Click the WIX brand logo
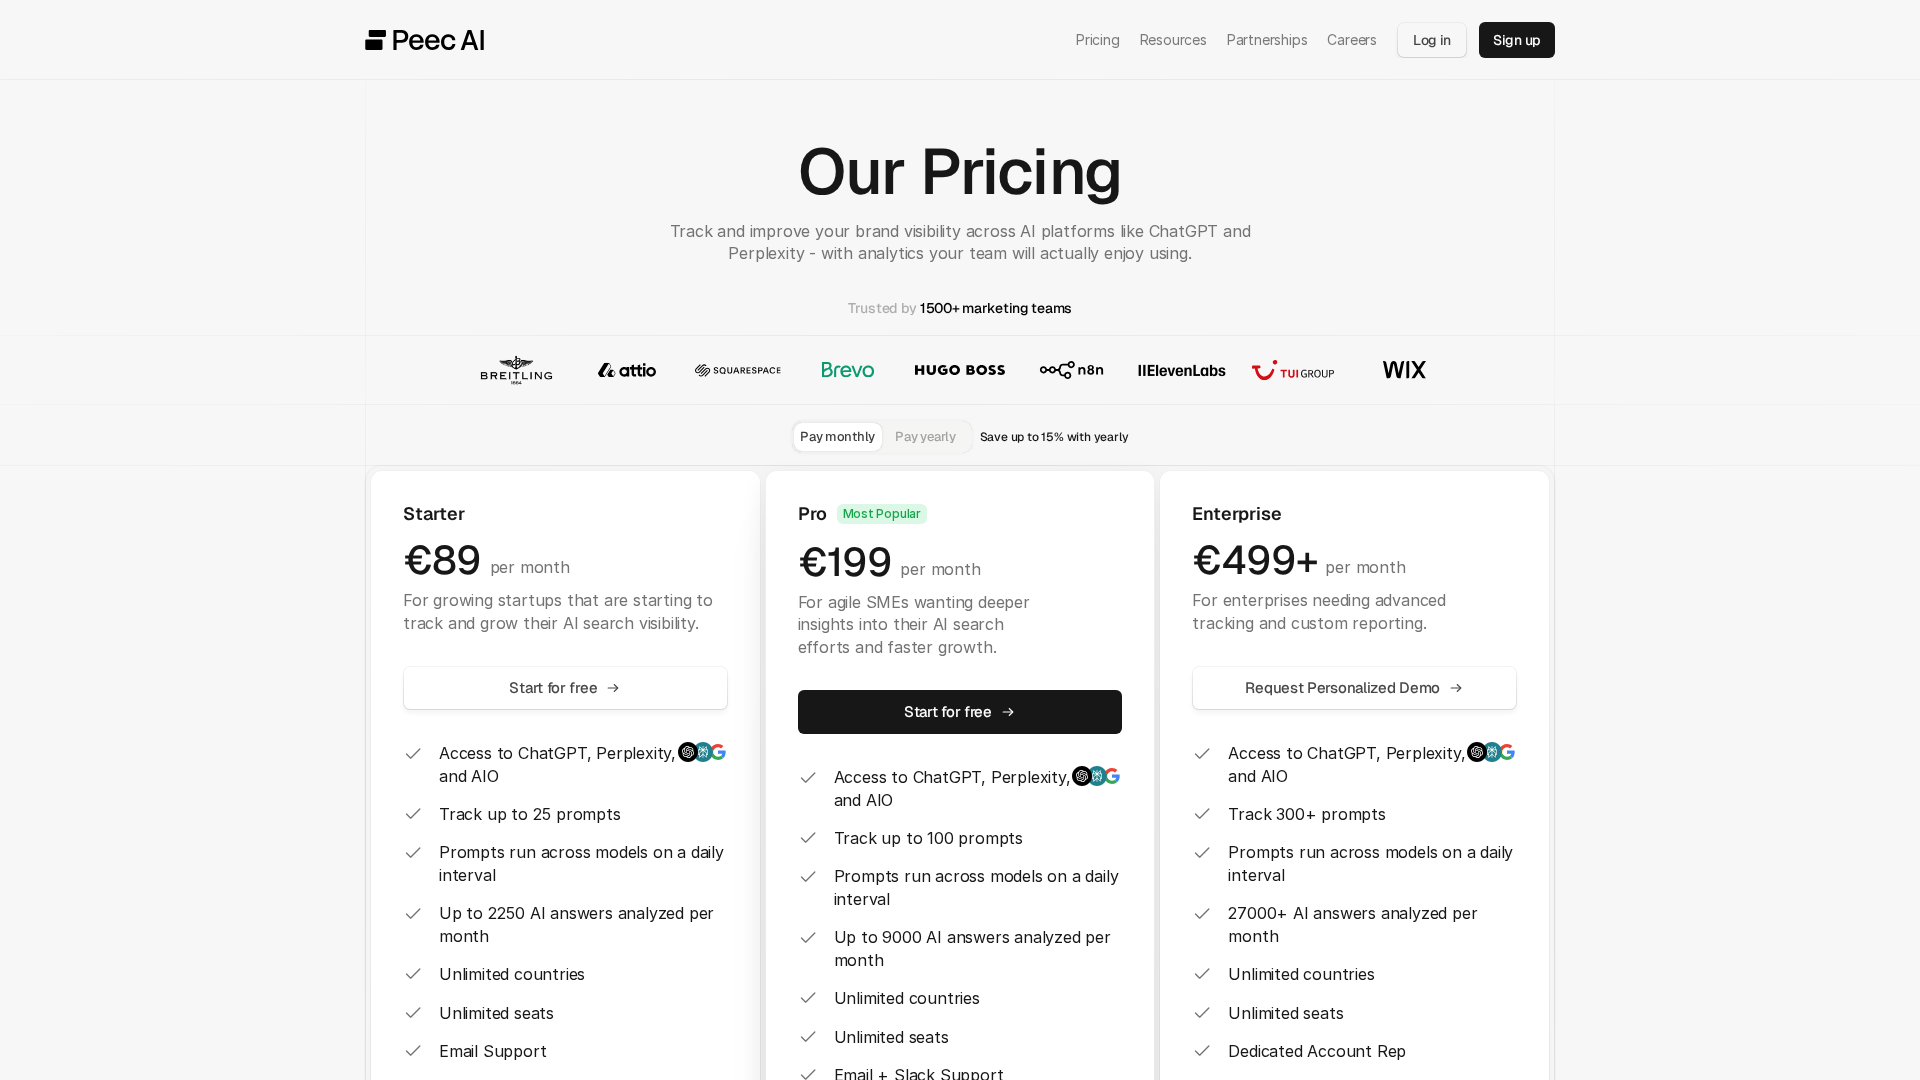This screenshot has height=1080, width=1920. pyautogui.click(x=1404, y=370)
